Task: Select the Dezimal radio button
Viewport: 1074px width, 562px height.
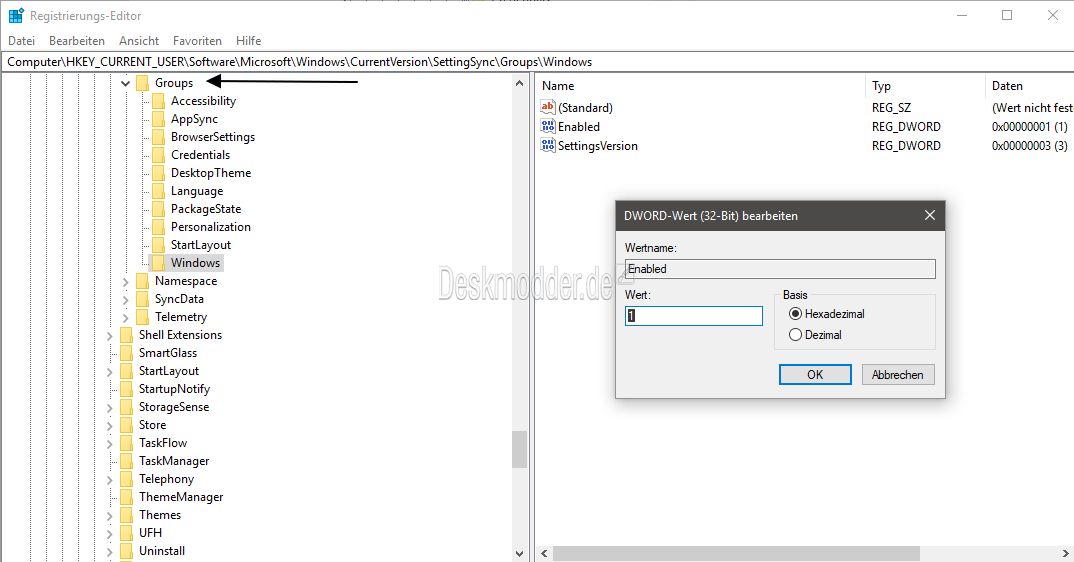Action: [796, 335]
